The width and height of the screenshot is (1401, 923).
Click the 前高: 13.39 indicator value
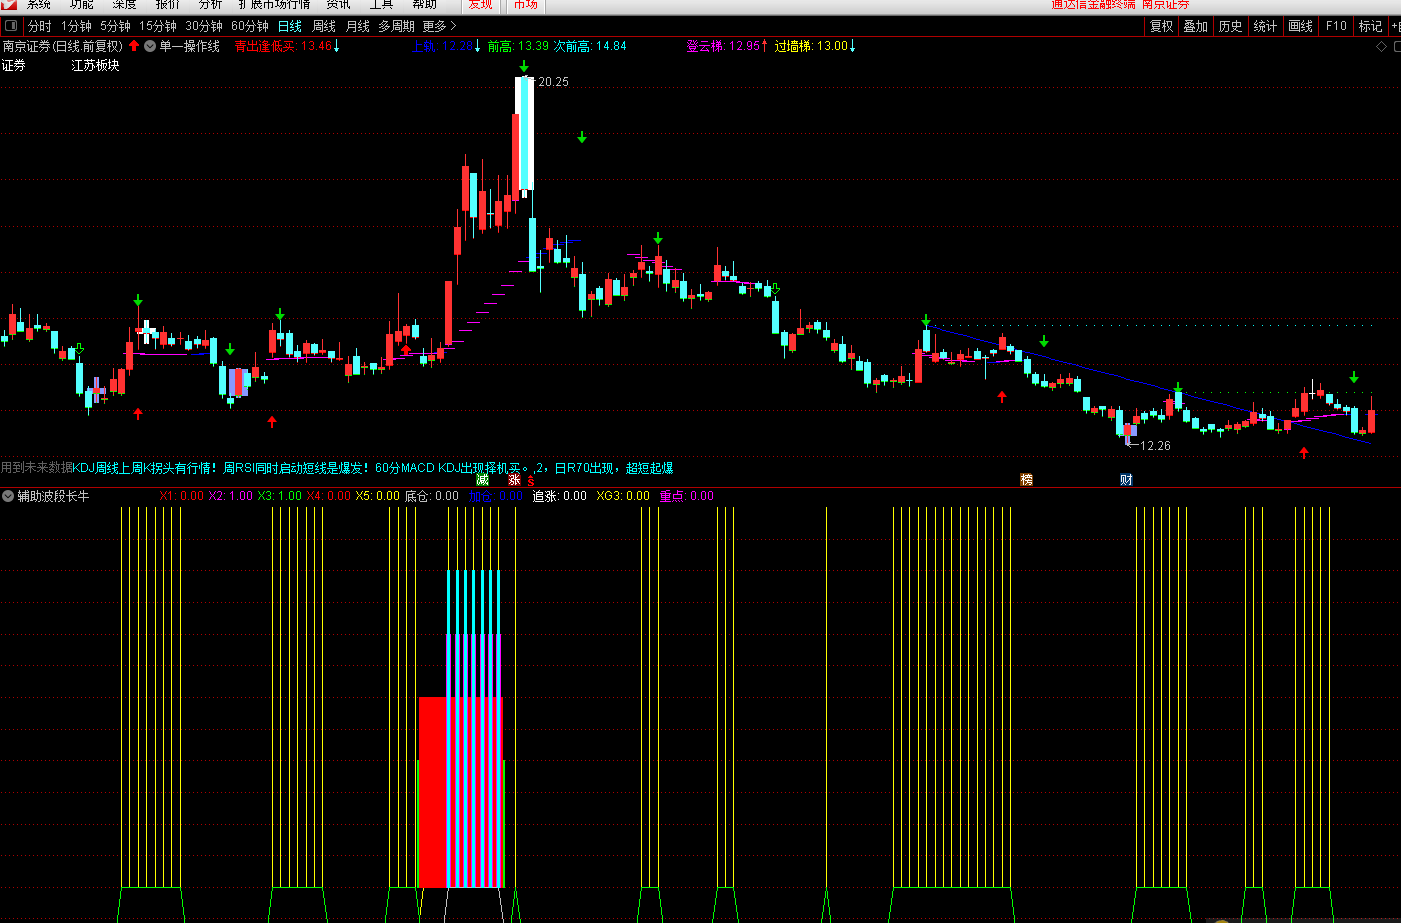point(518,46)
